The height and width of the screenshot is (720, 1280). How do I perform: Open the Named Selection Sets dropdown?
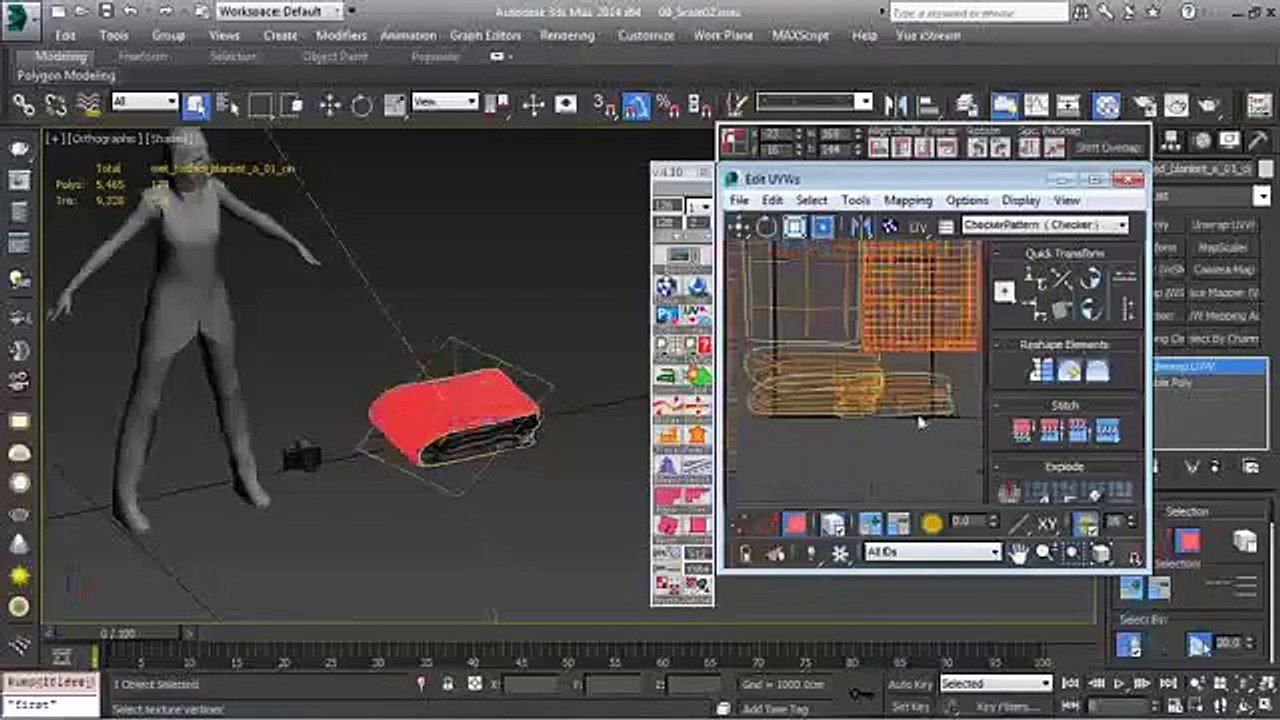point(815,102)
